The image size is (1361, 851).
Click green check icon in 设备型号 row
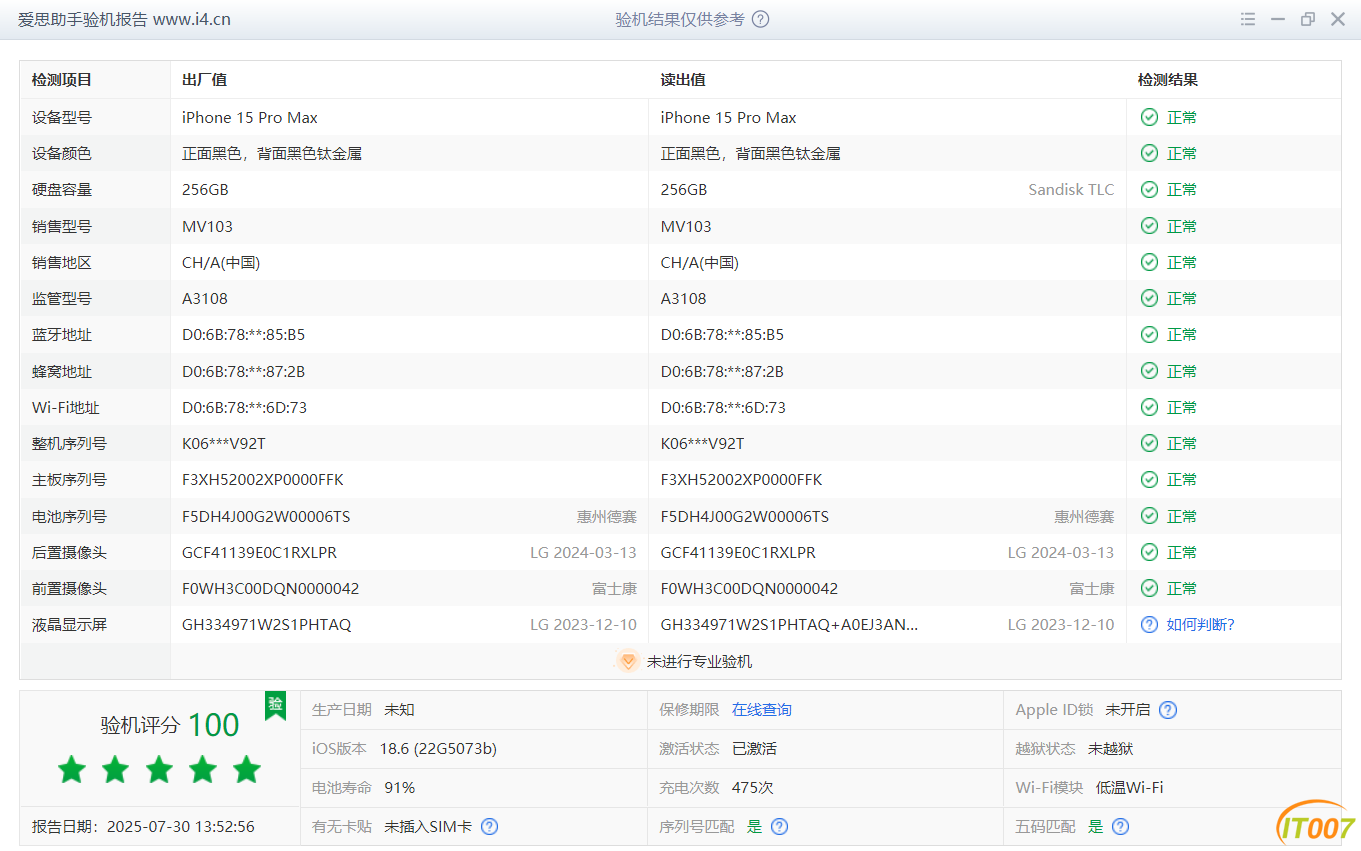tap(1150, 118)
